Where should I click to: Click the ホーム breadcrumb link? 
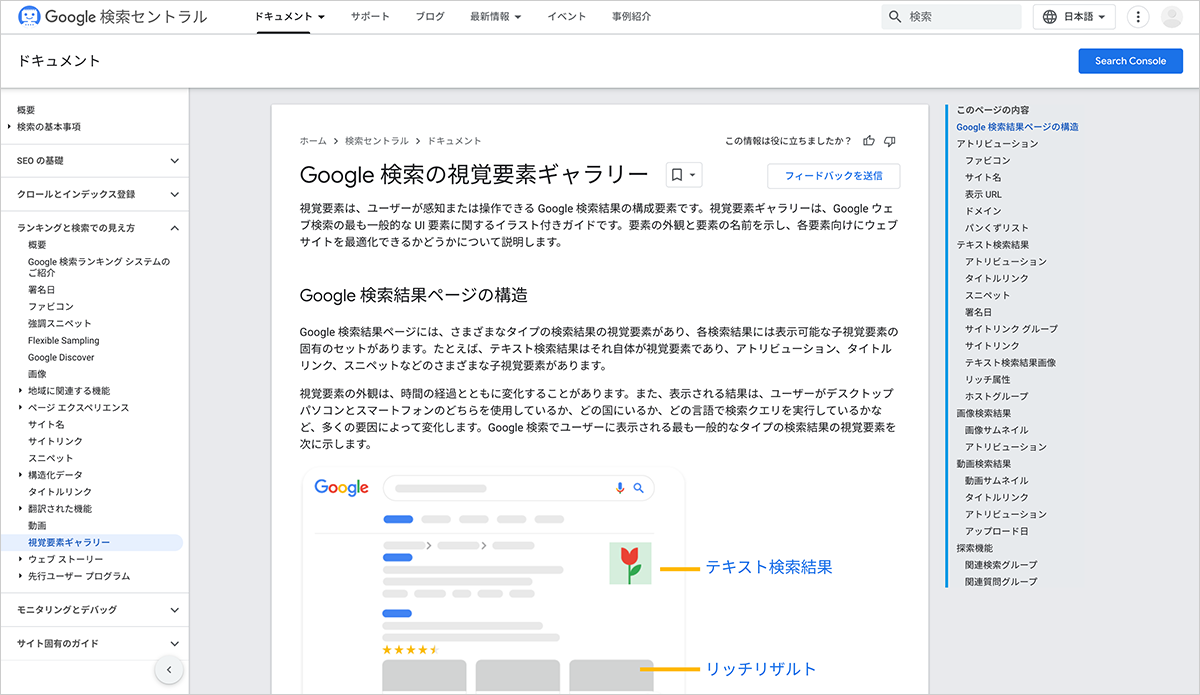pos(313,141)
